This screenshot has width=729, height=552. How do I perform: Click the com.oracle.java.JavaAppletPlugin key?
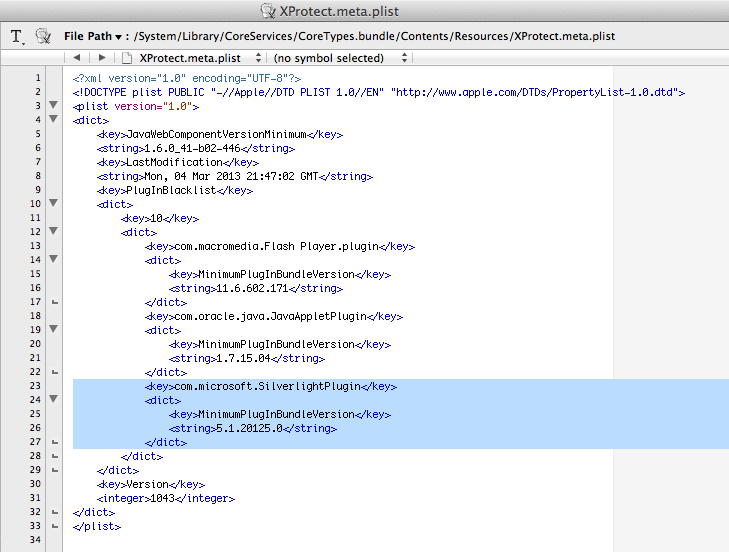274,316
